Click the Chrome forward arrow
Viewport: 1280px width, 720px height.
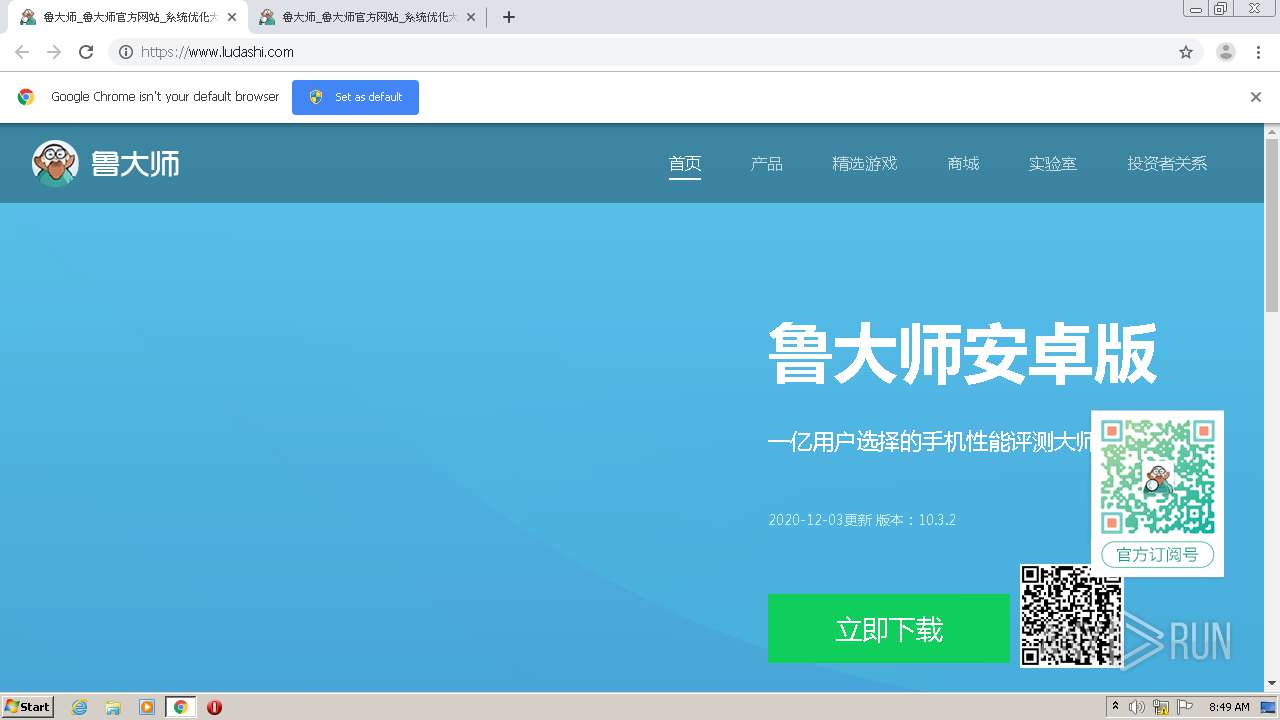tap(54, 52)
